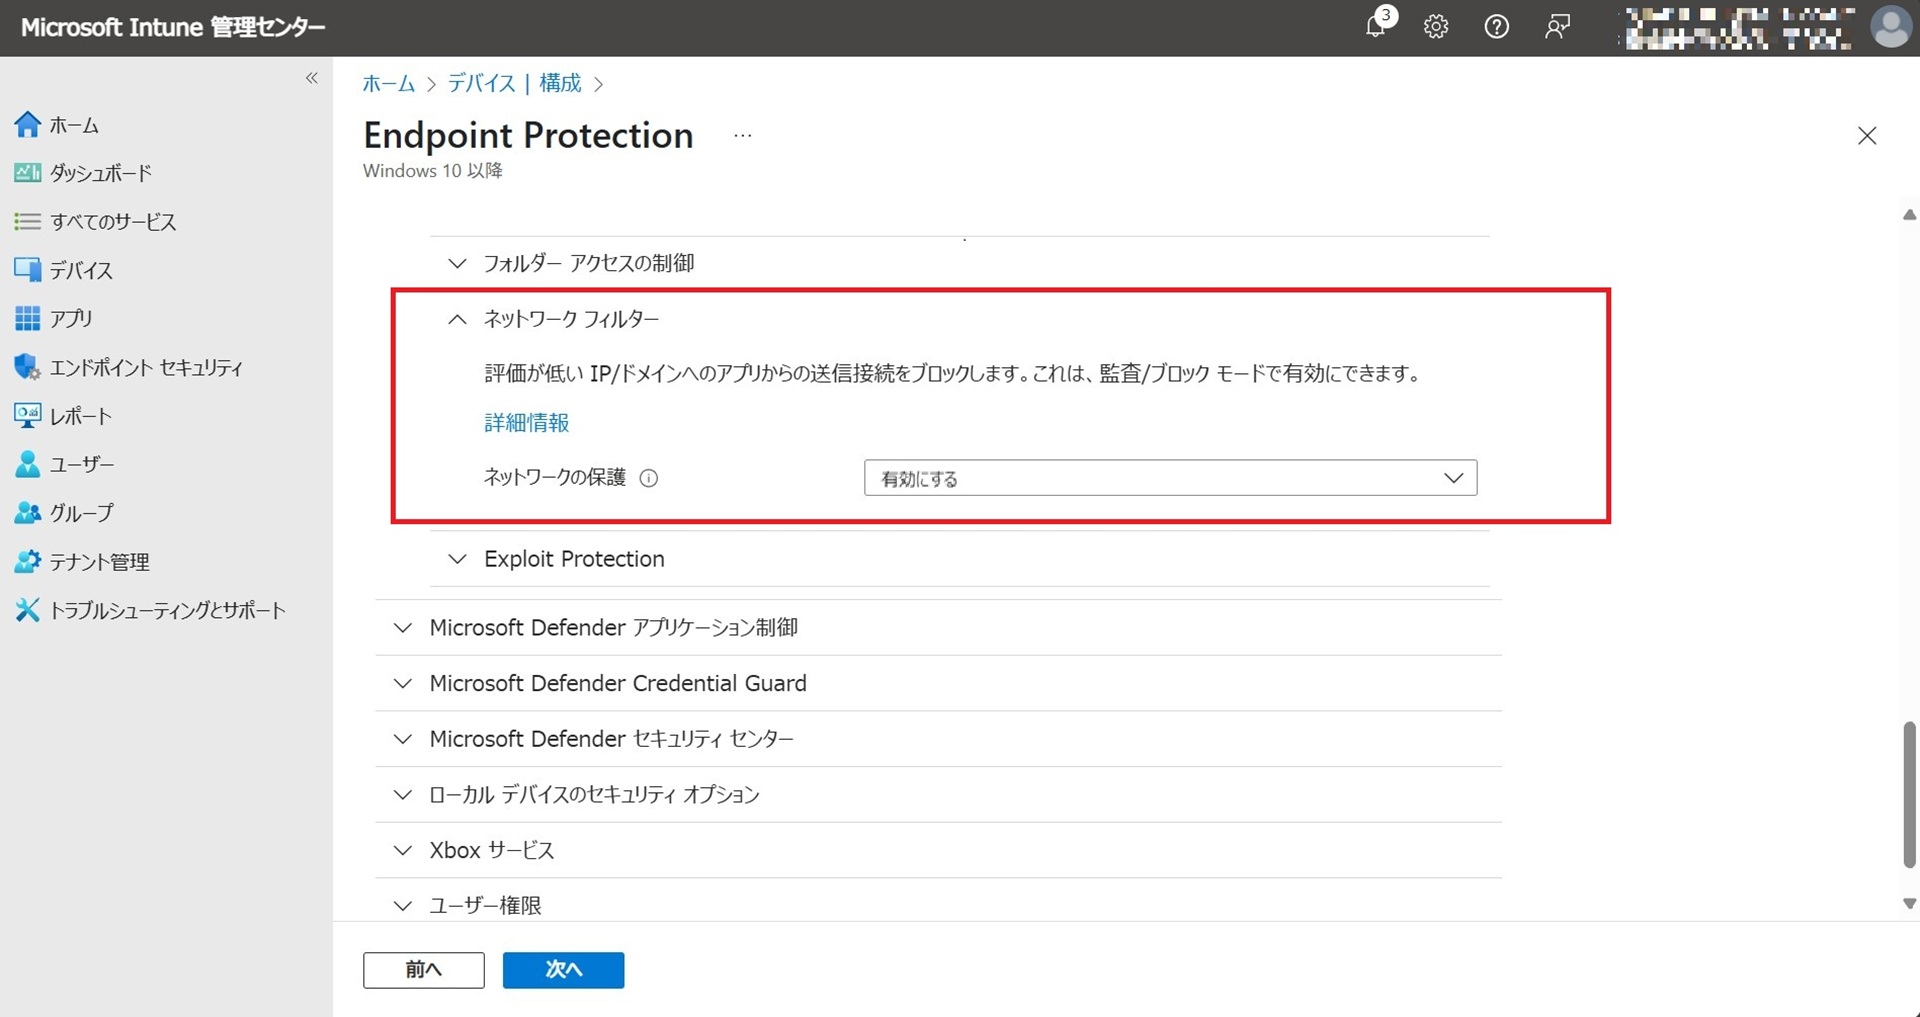The height and width of the screenshot is (1017, 1920).
Task: Click the レポート icon in sidebar
Action: [x=28, y=415]
